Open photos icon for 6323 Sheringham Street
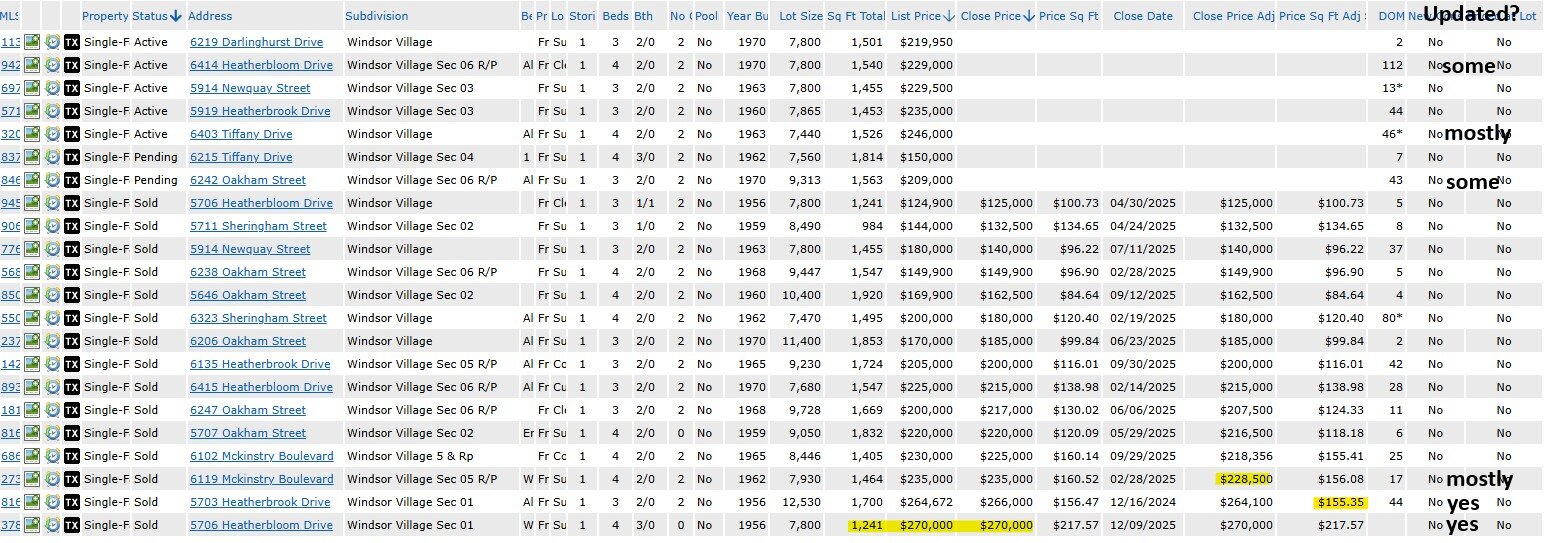 [x=32, y=318]
